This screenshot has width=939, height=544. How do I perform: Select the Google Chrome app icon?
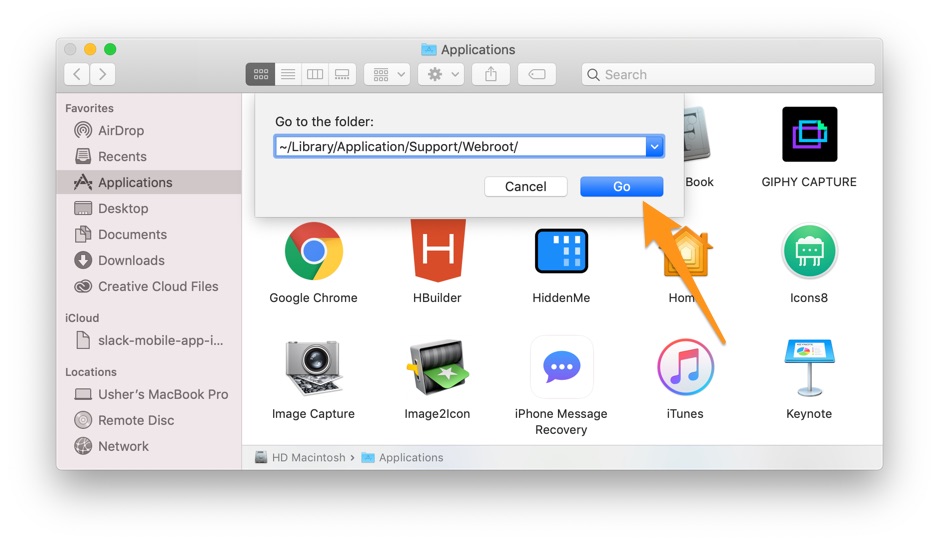313,251
